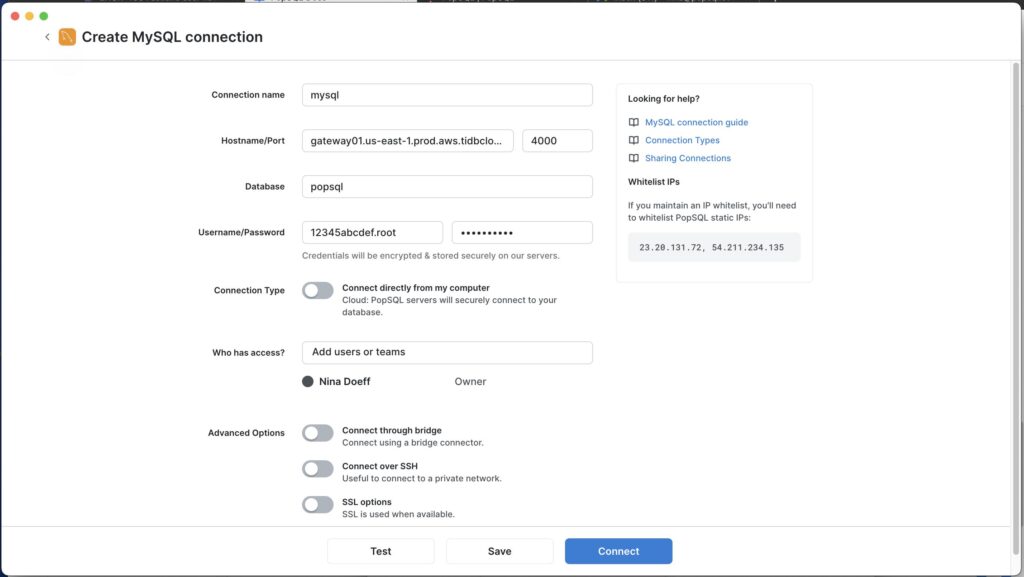The width and height of the screenshot is (1024, 577).
Task: Open the MySQL connection guide
Action: click(696, 121)
